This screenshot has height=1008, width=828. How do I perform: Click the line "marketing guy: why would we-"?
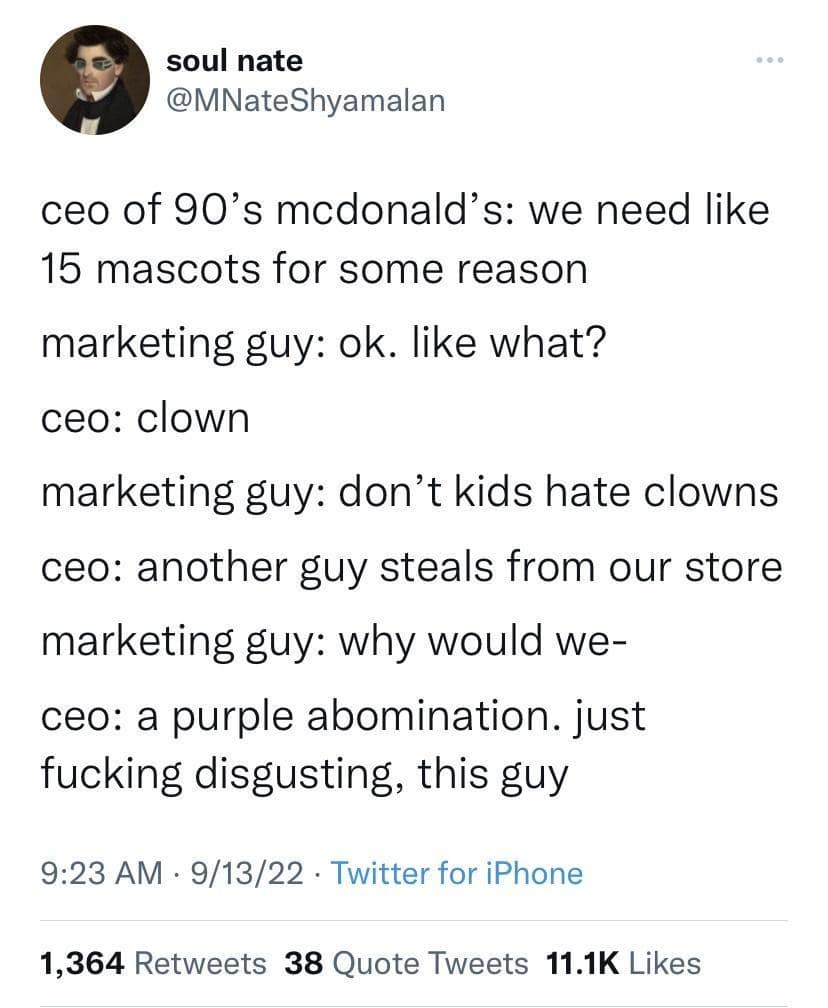[335, 641]
